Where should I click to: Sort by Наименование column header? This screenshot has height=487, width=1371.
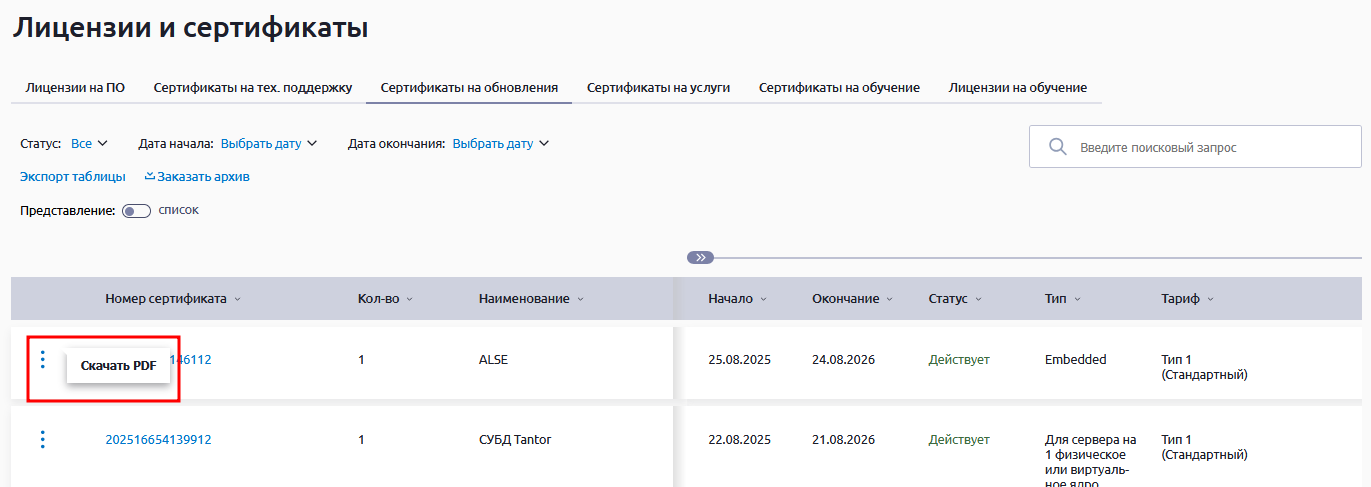pyautogui.click(x=530, y=299)
